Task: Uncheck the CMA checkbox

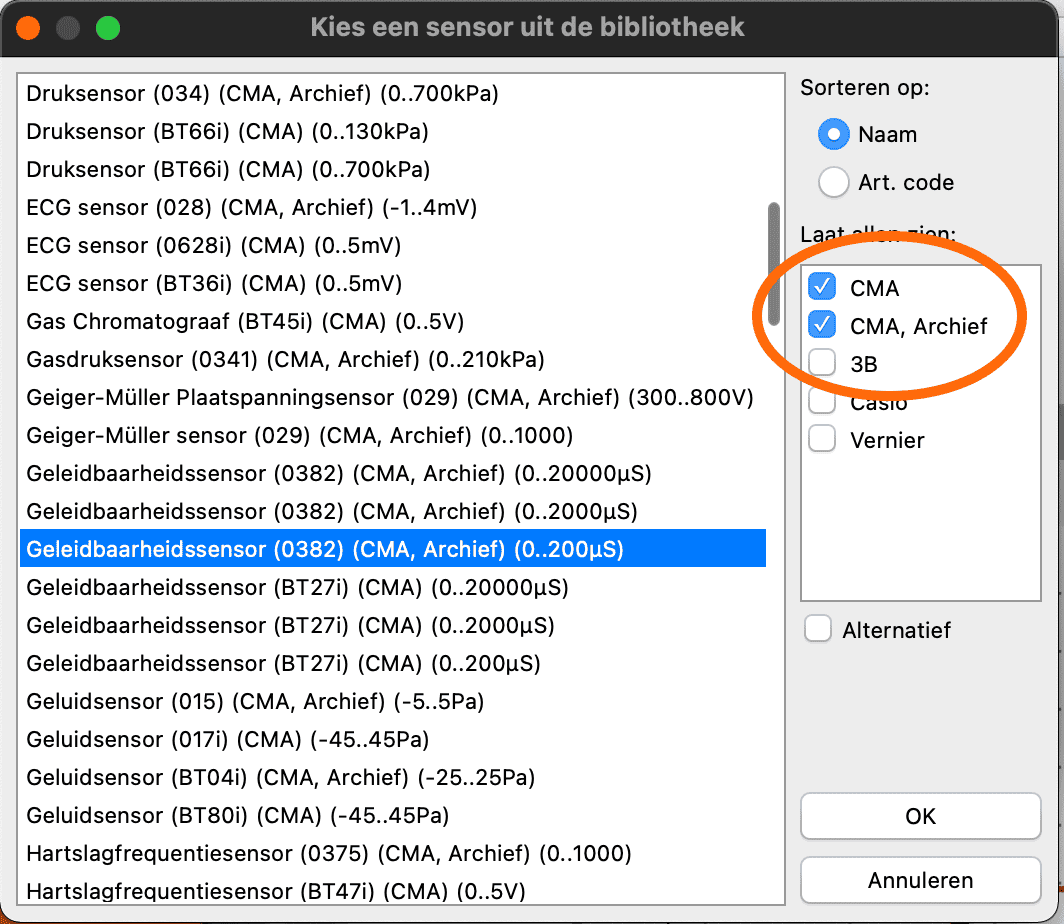Action: (822, 288)
